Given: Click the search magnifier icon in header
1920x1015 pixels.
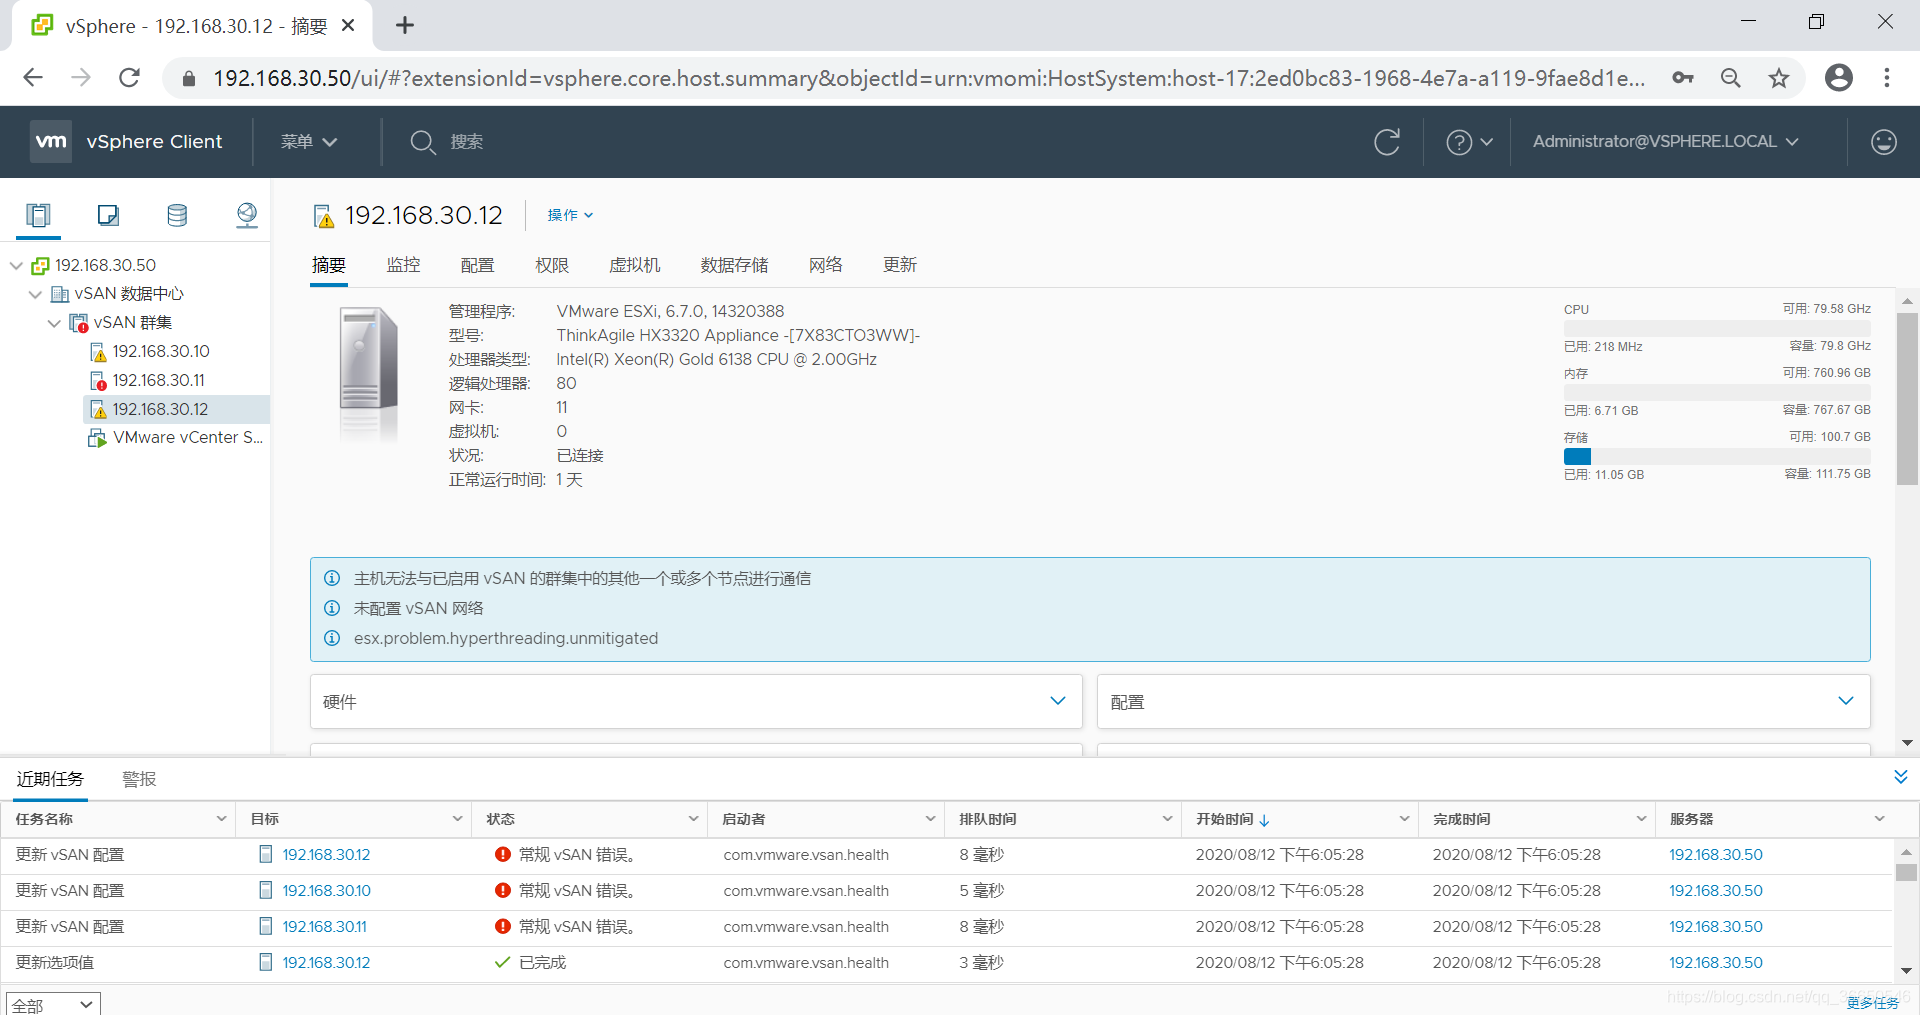Looking at the screenshot, I should click(x=423, y=142).
